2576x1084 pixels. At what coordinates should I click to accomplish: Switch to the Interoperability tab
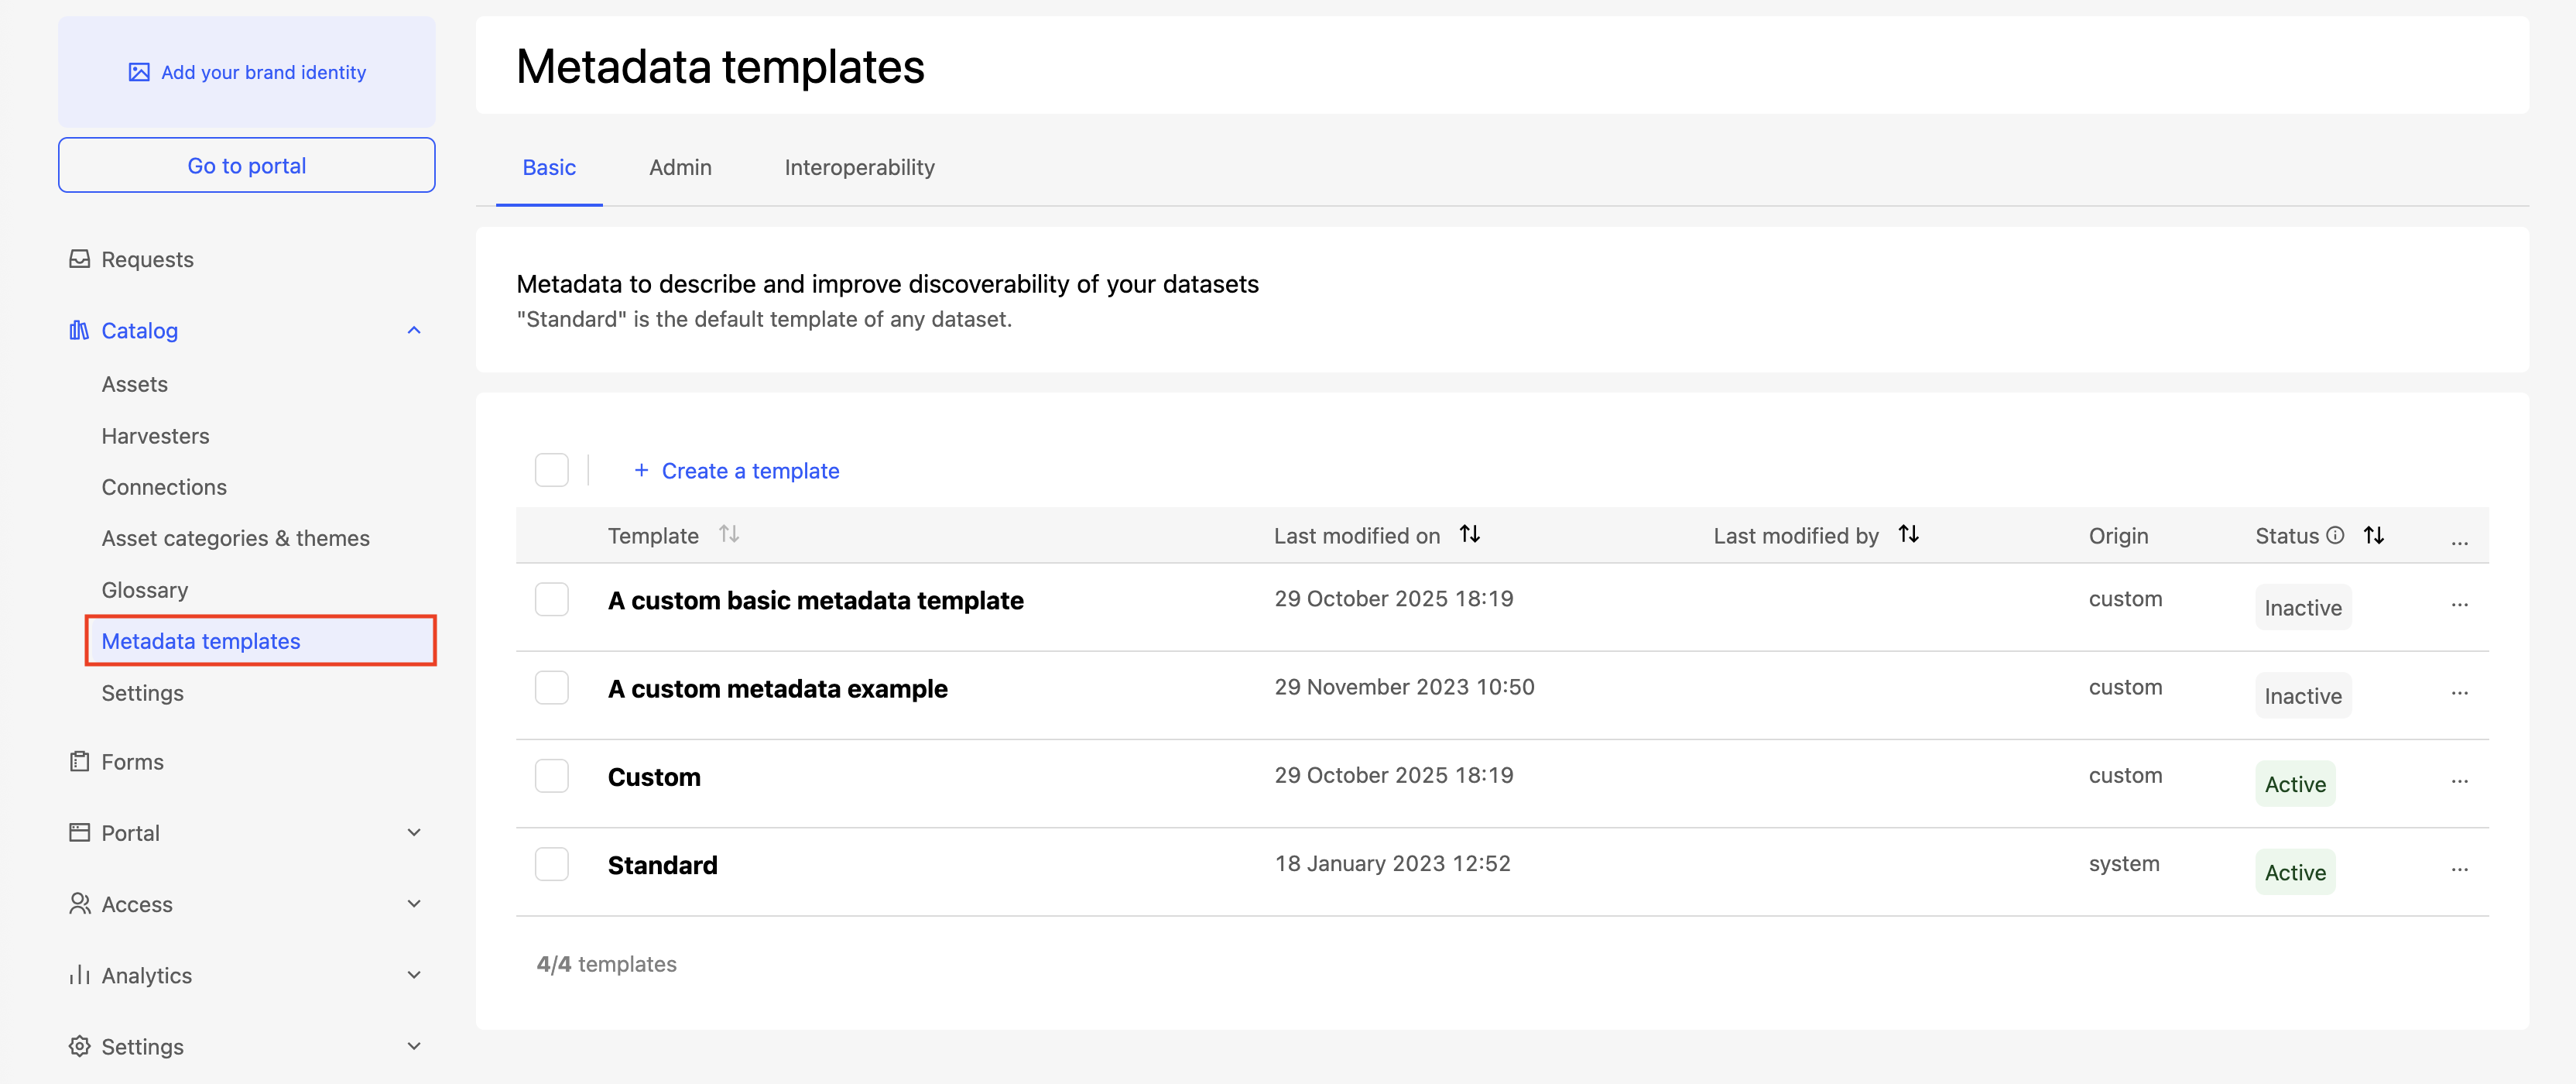859,167
